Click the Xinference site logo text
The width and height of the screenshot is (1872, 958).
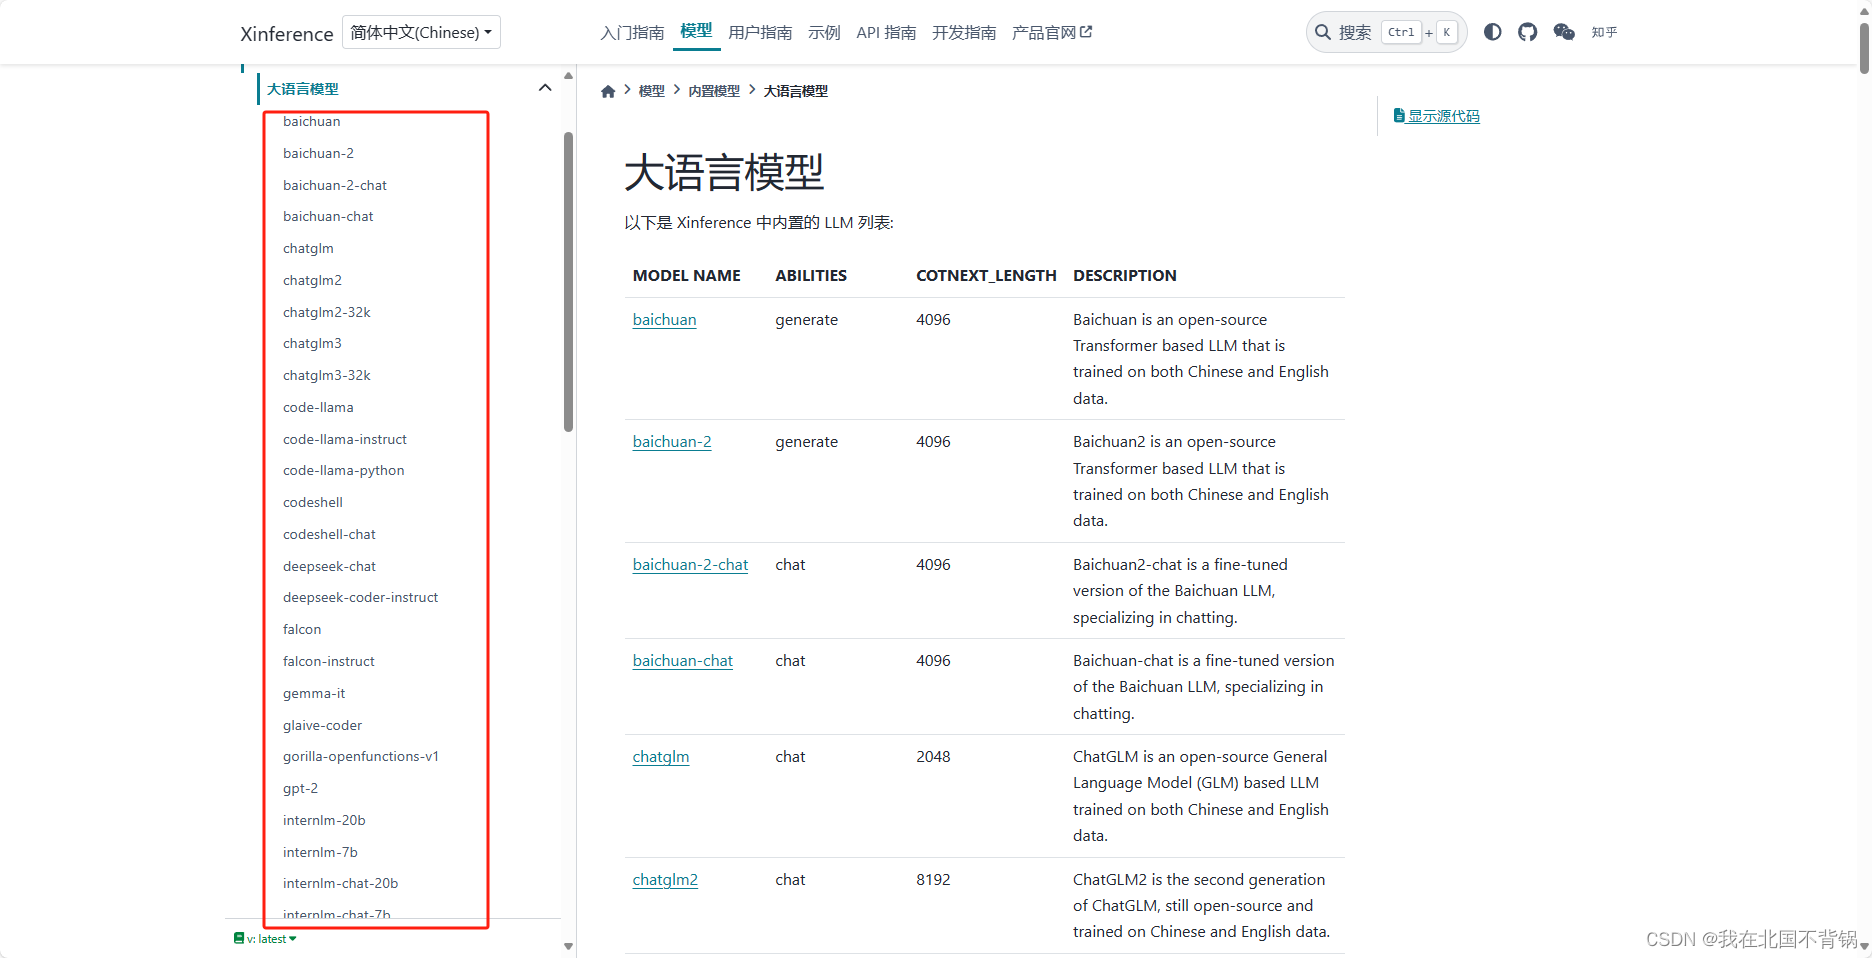coord(286,33)
